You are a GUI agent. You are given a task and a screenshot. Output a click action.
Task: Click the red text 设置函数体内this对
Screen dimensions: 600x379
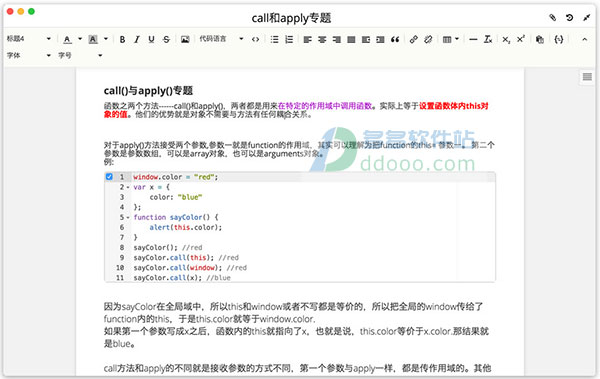point(454,106)
